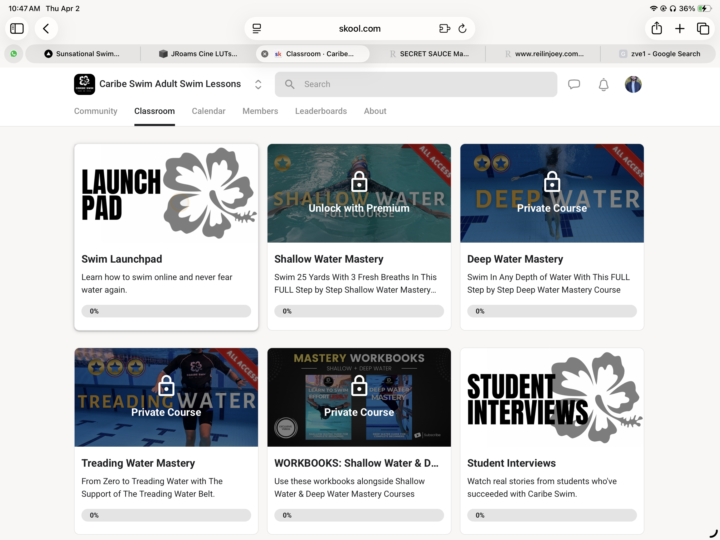This screenshot has width=720, height=540.
Task: Click 'Swim 25 Yards With 3 Fresh Breaths' text
Action: pyautogui.click(x=355, y=283)
